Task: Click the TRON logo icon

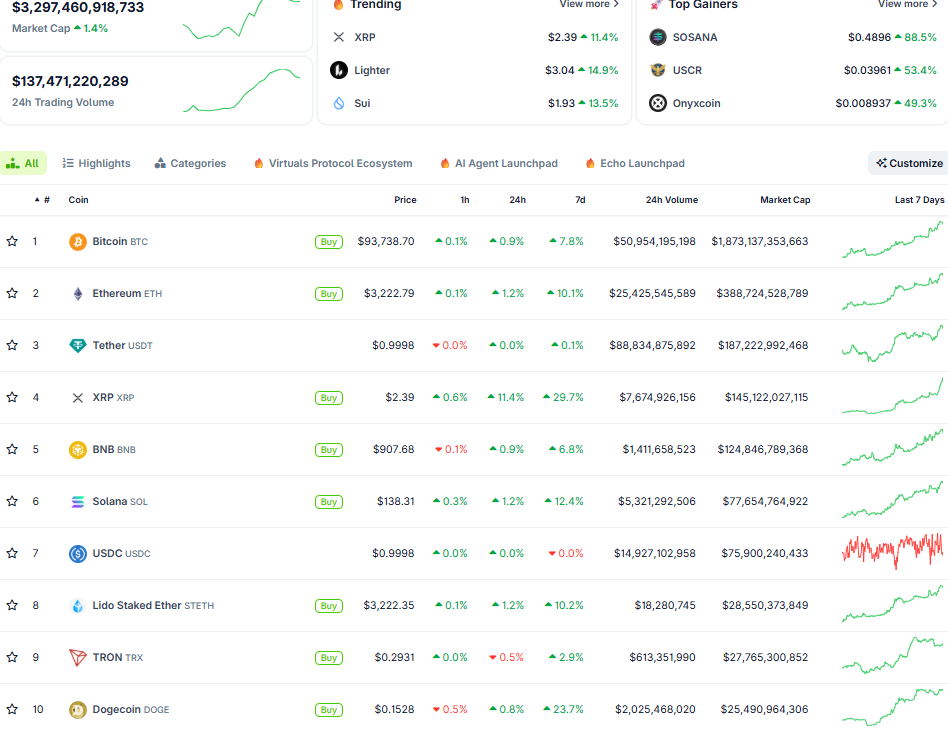Action: pyautogui.click(x=78, y=658)
